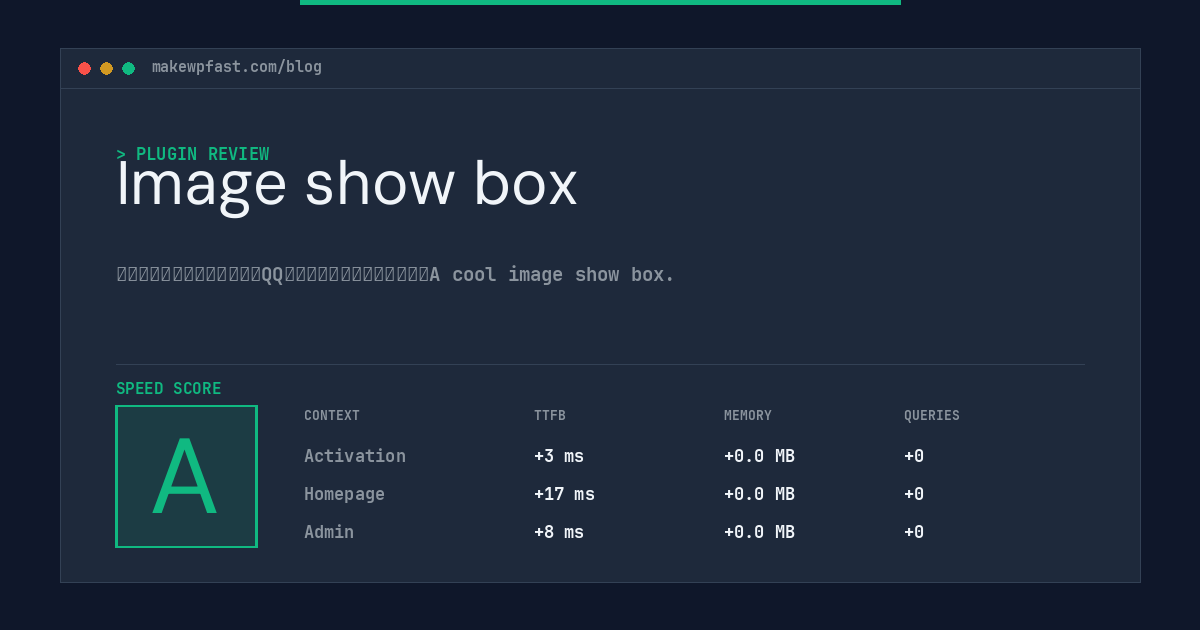This screenshot has width=1200, height=630.
Task: Click the Homepage memory '+0.0 MB' value
Action: pyautogui.click(x=759, y=494)
